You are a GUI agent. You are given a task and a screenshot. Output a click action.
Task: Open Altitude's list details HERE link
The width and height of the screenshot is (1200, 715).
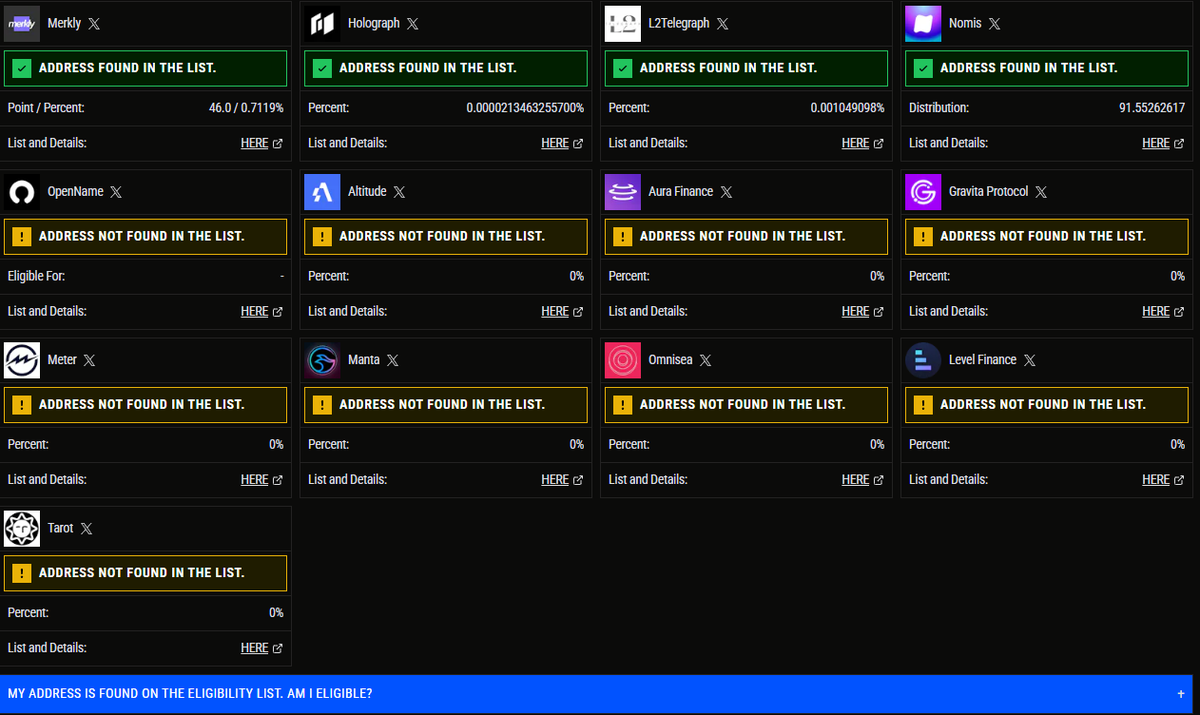(x=562, y=311)
